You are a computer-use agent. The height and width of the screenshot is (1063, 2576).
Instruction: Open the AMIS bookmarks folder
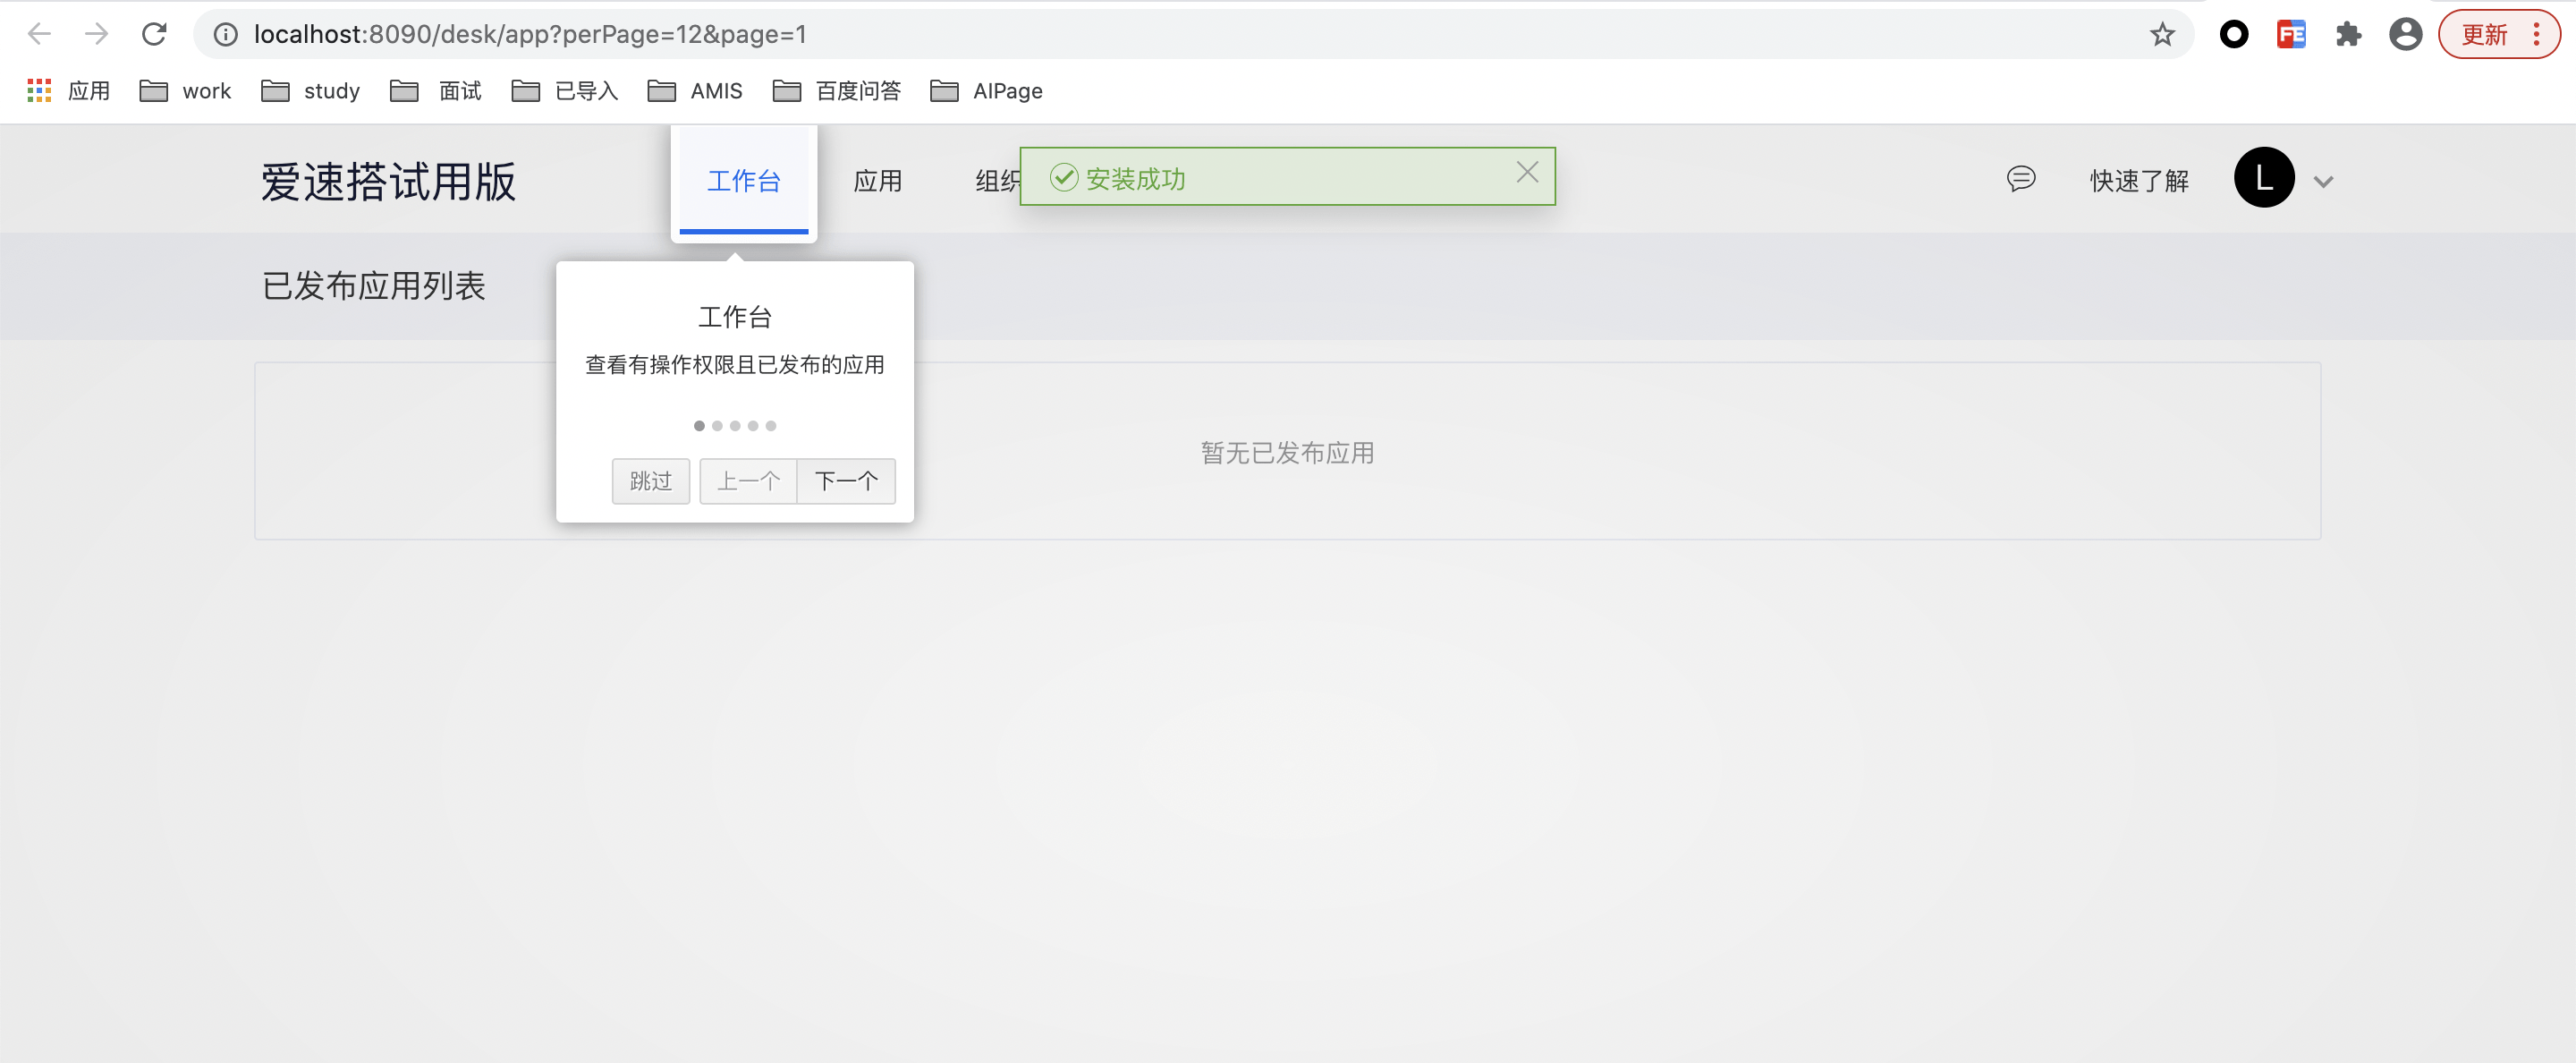click(695, 91)
